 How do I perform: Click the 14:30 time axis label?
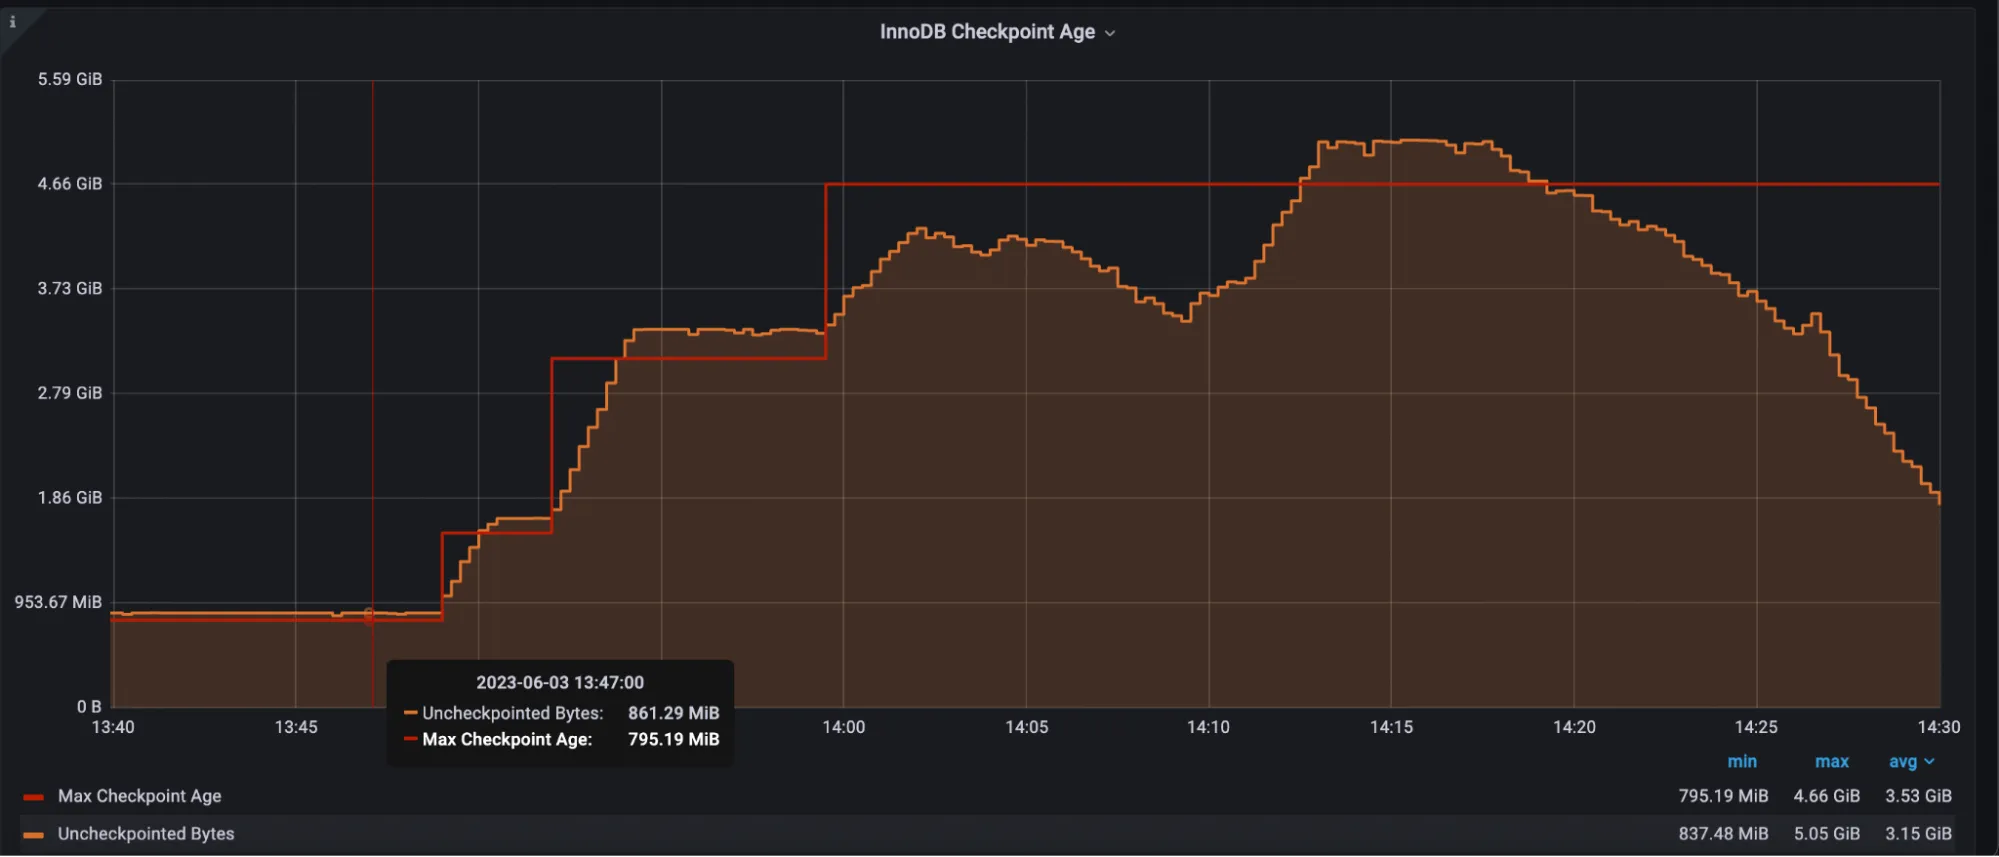(1938, 727)
